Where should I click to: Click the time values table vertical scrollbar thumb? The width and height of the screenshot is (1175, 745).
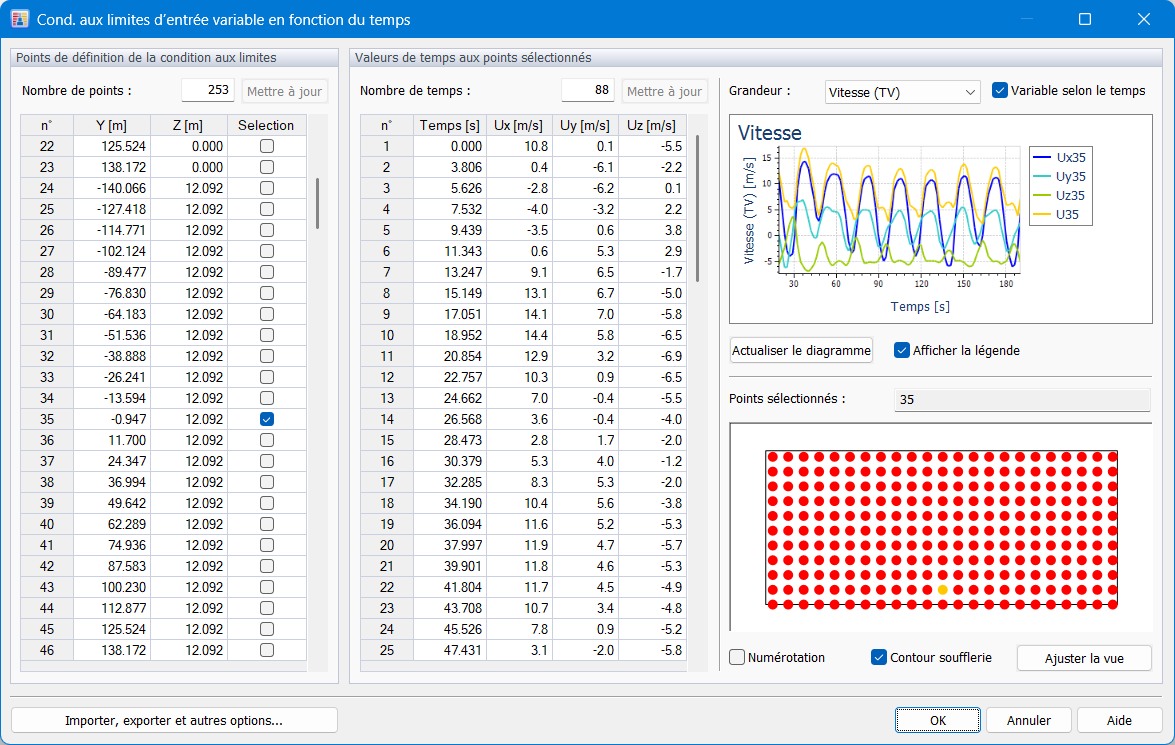click(698, 208)
